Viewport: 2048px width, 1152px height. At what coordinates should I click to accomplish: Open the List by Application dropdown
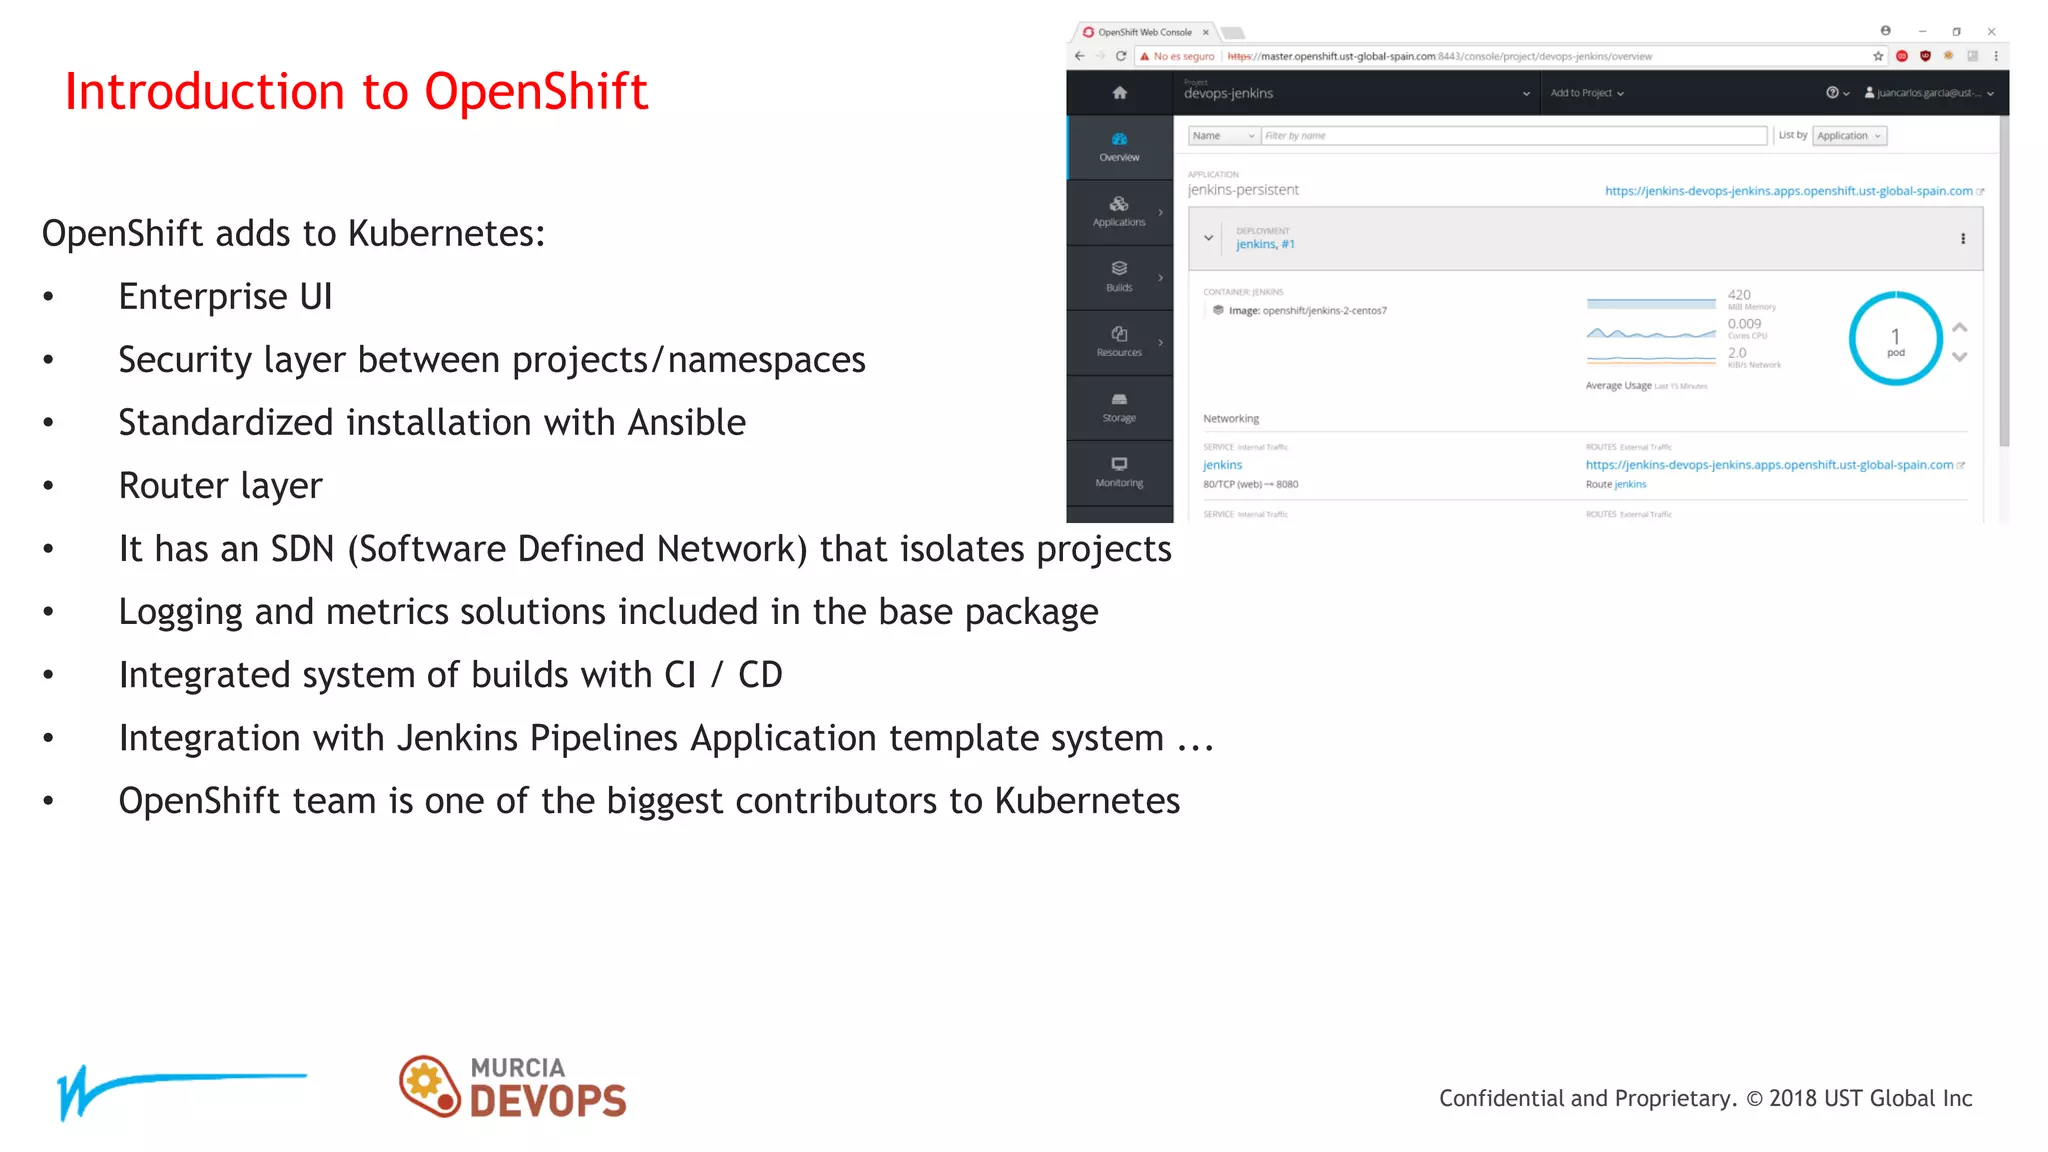1850,135
